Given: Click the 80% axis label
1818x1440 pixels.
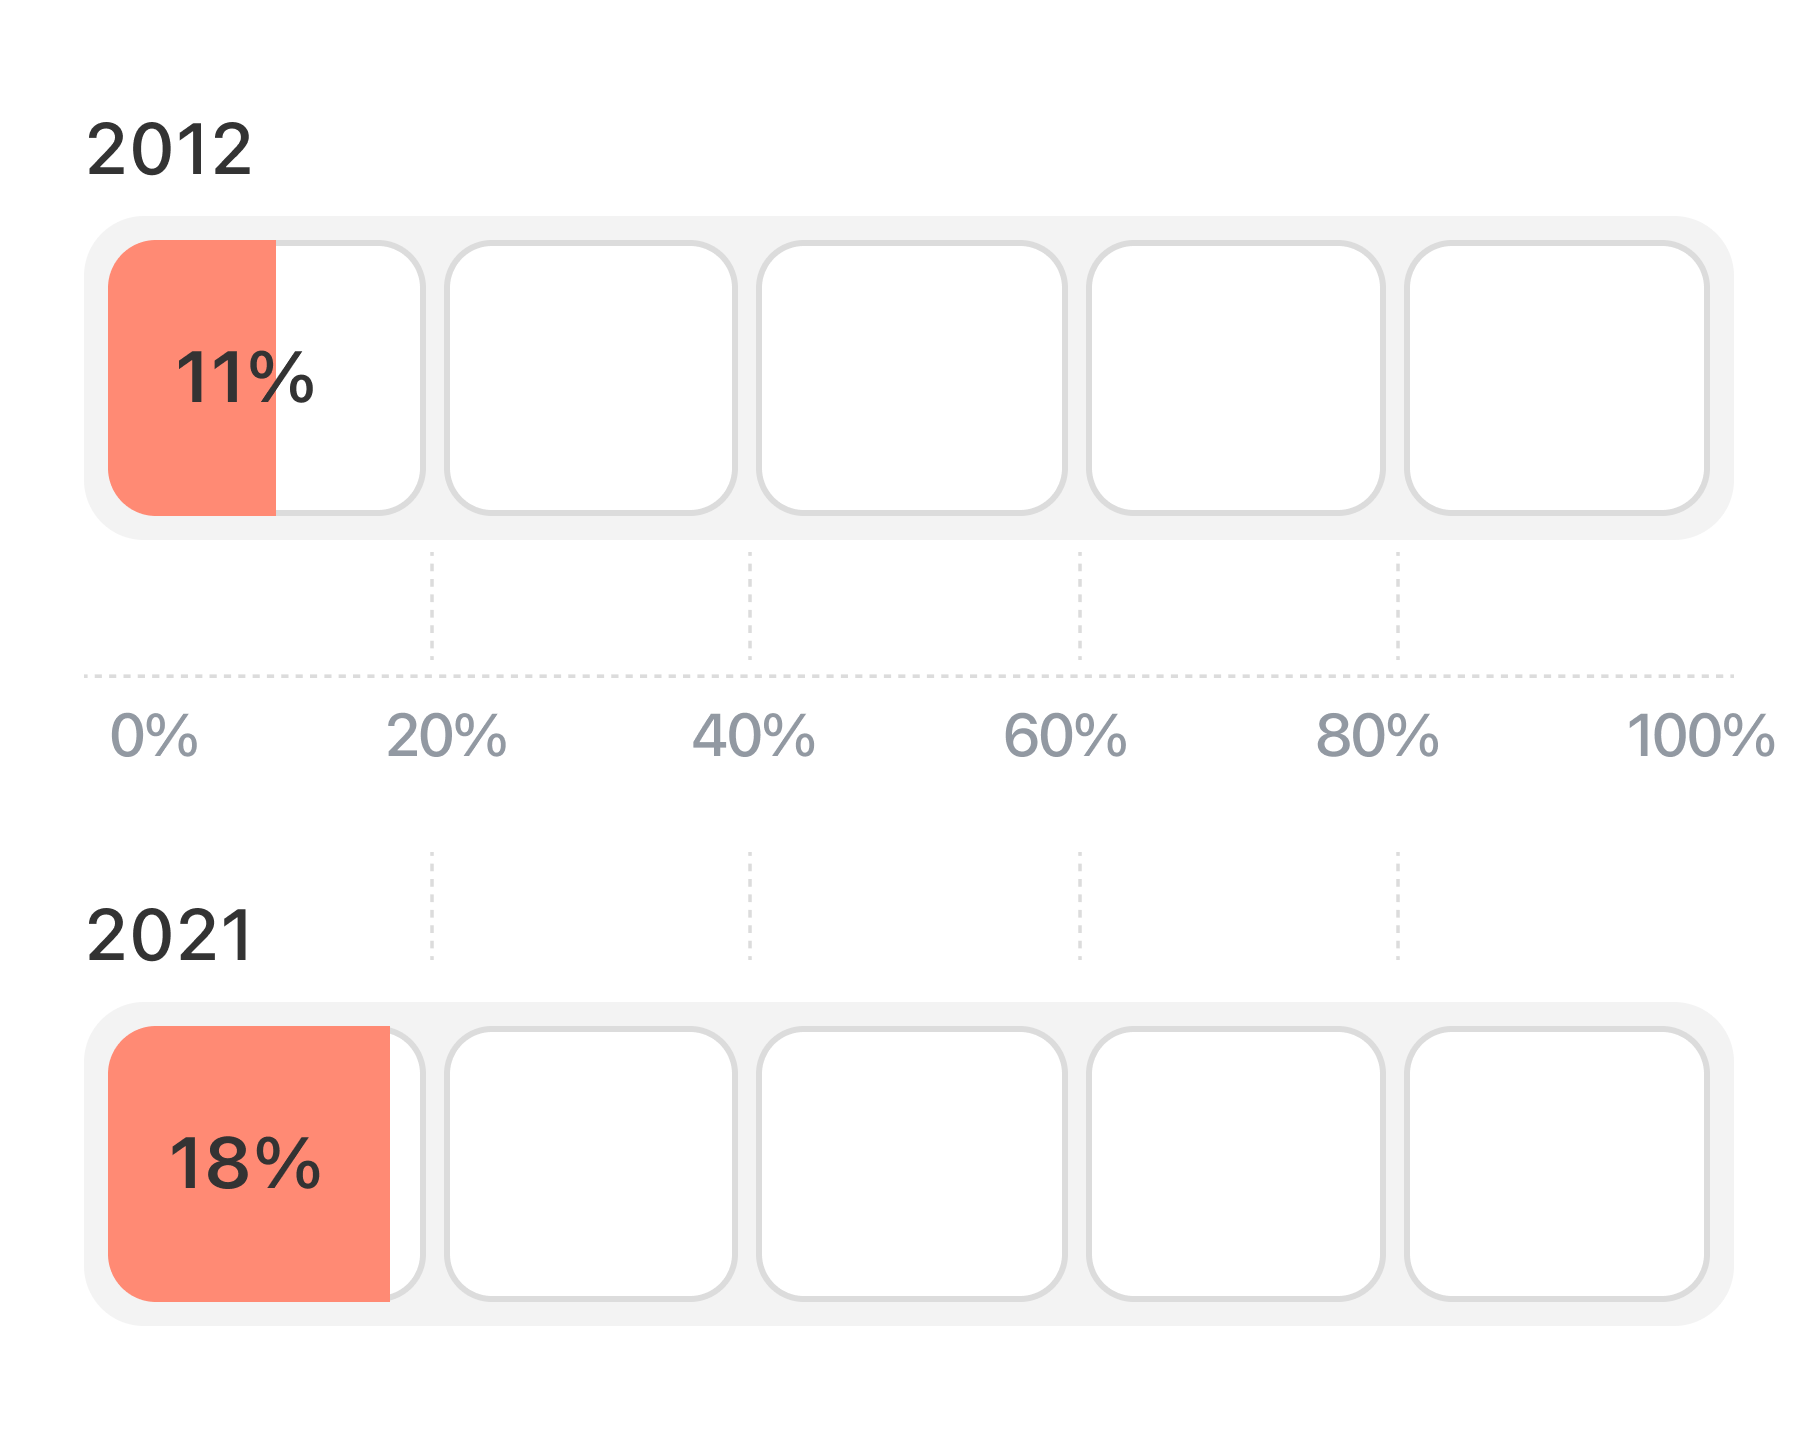Looking at the screenshot, I should click(x=1377, y=736).
